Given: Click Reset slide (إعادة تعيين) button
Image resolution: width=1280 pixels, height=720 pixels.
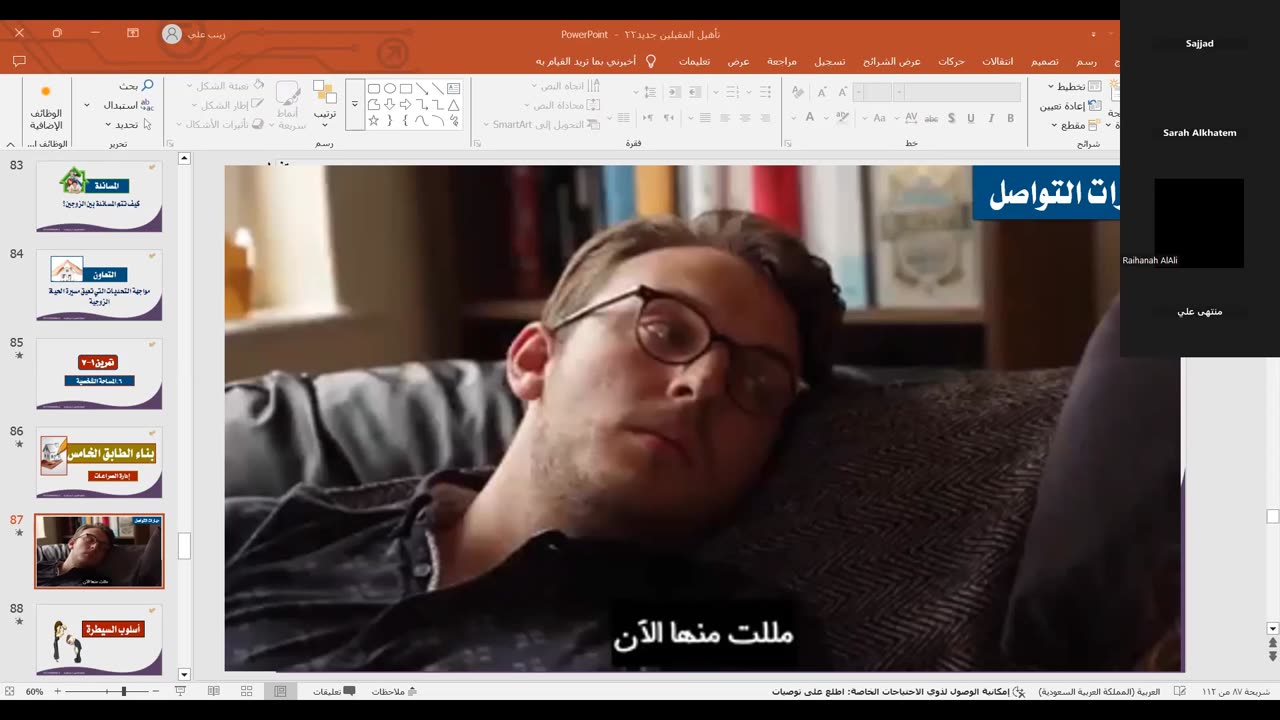Looking at the screenshot, I should point(1070,105).
